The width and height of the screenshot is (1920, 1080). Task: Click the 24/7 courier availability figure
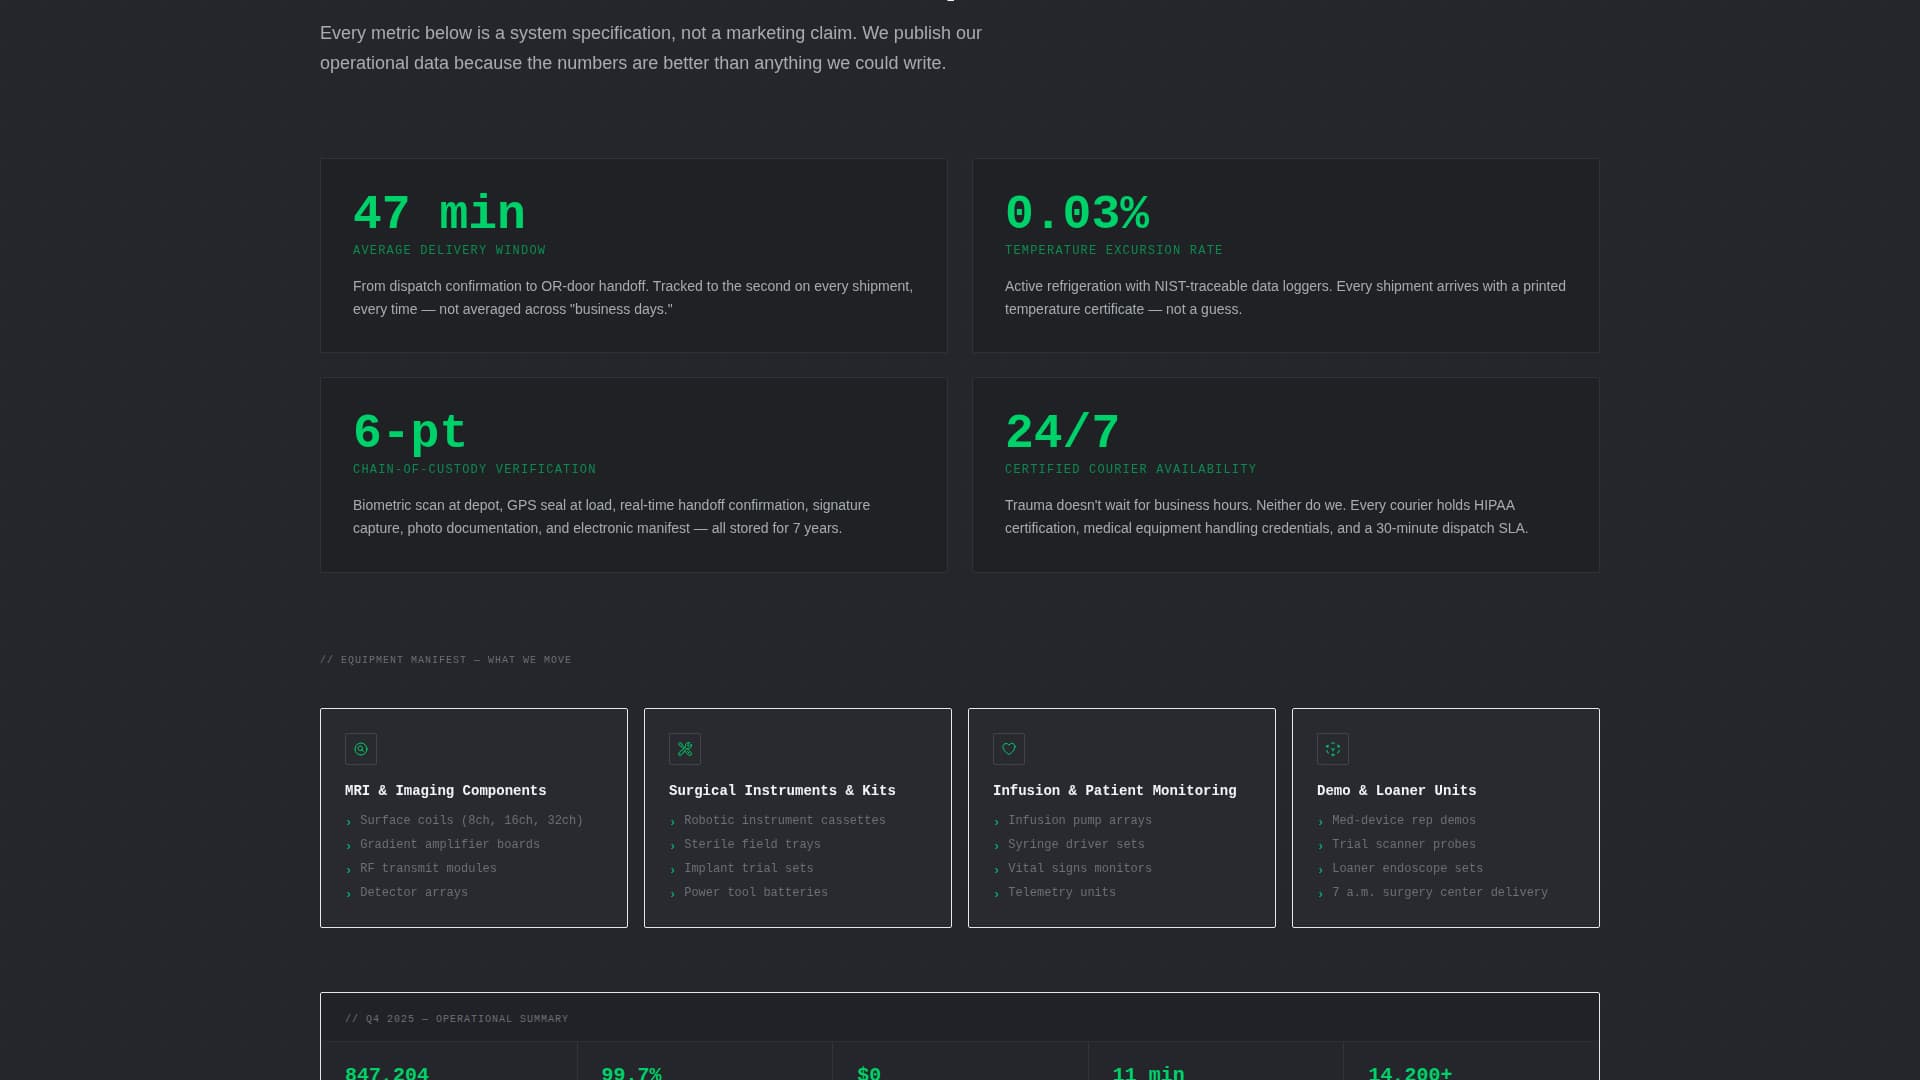[1062, 433]
